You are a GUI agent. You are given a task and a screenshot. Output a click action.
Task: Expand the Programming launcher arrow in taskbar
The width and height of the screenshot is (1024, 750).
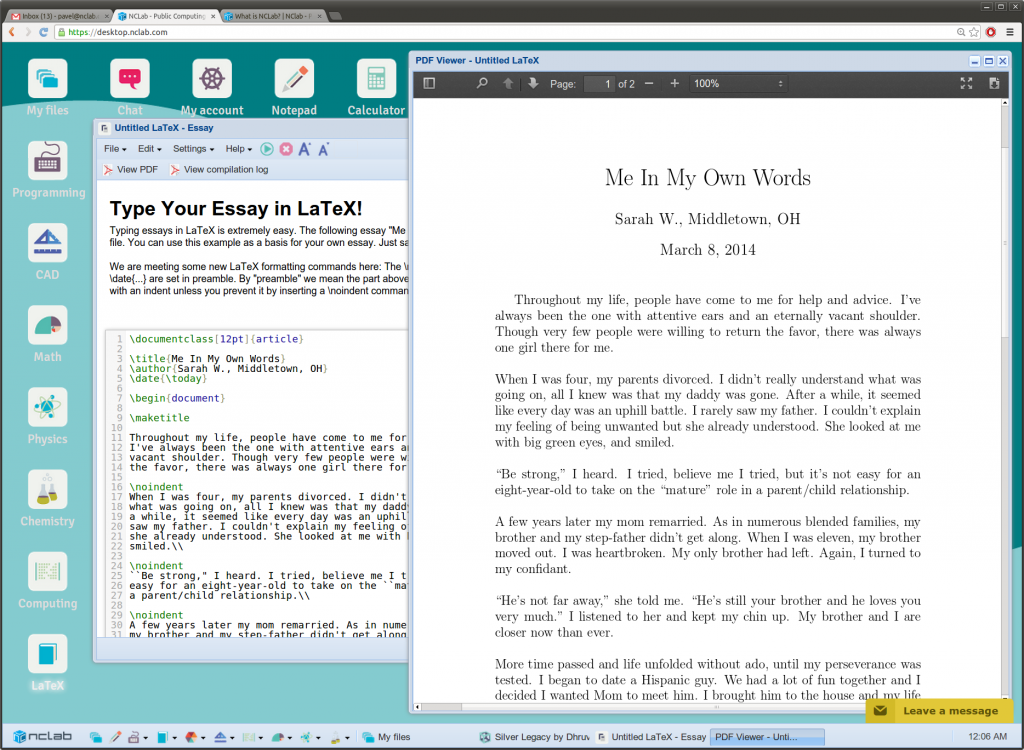tap(146, 738)
